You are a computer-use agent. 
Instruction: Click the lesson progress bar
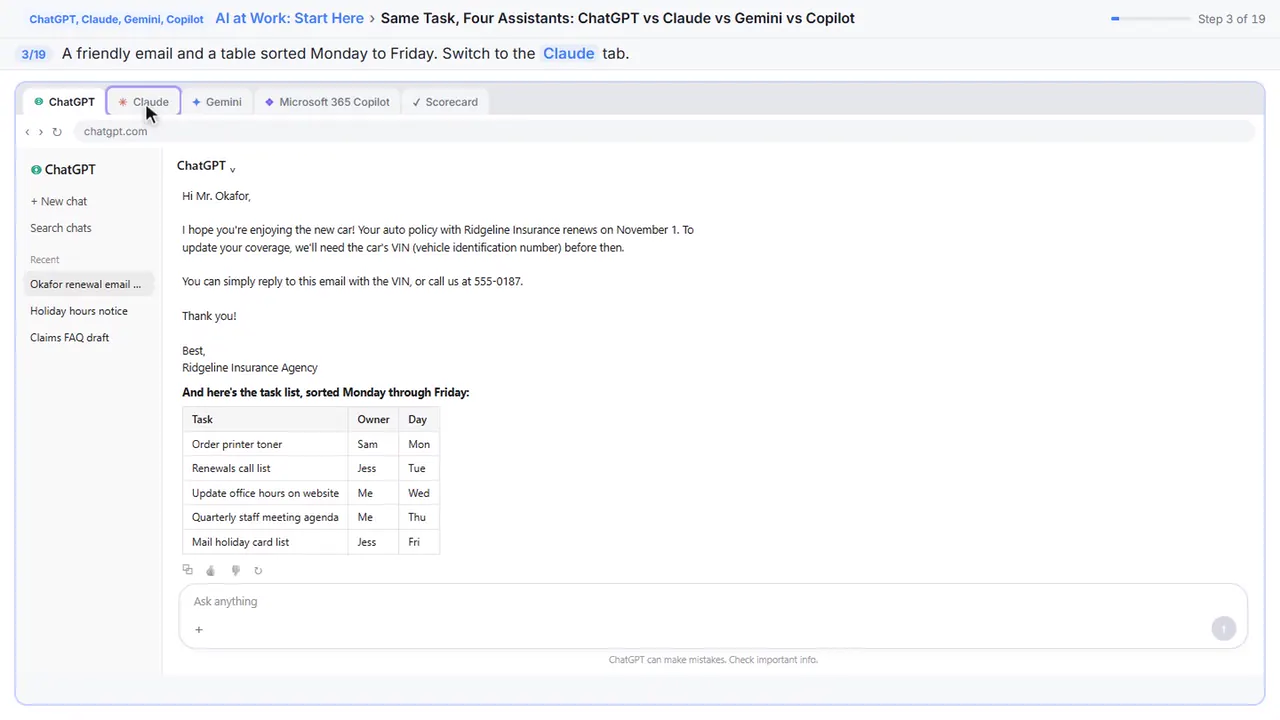1150,19
